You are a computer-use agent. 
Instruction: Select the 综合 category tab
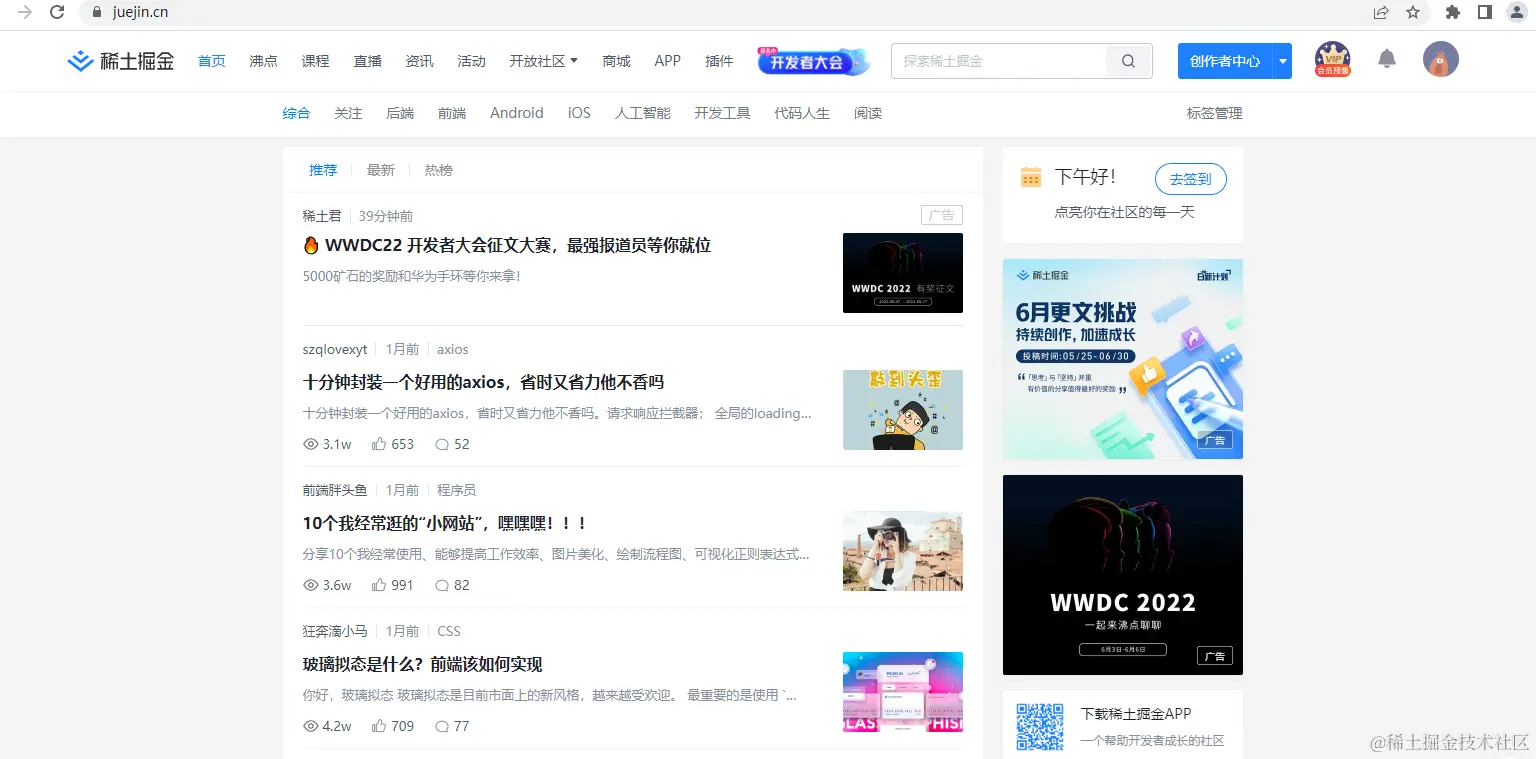click(297, 113)
